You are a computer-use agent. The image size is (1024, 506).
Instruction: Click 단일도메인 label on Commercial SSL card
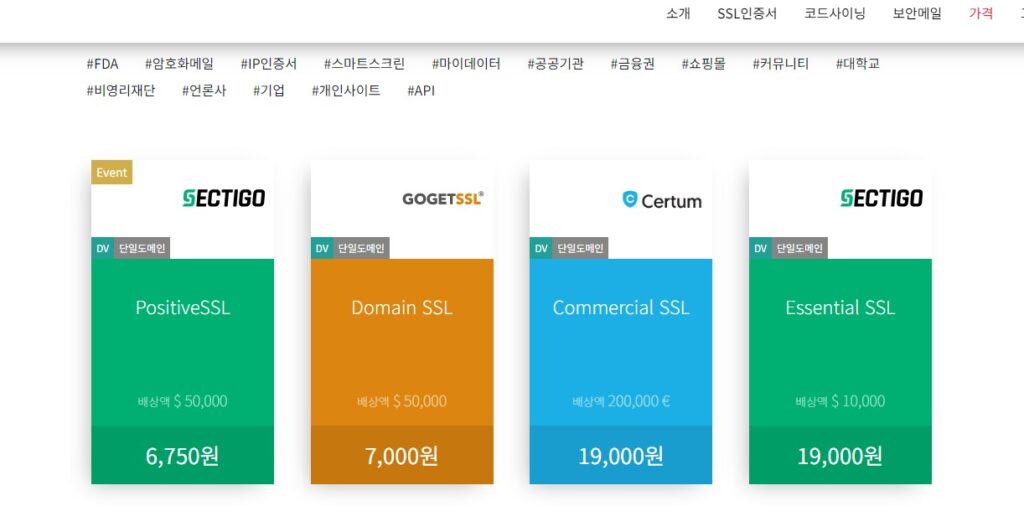(581, 248)
